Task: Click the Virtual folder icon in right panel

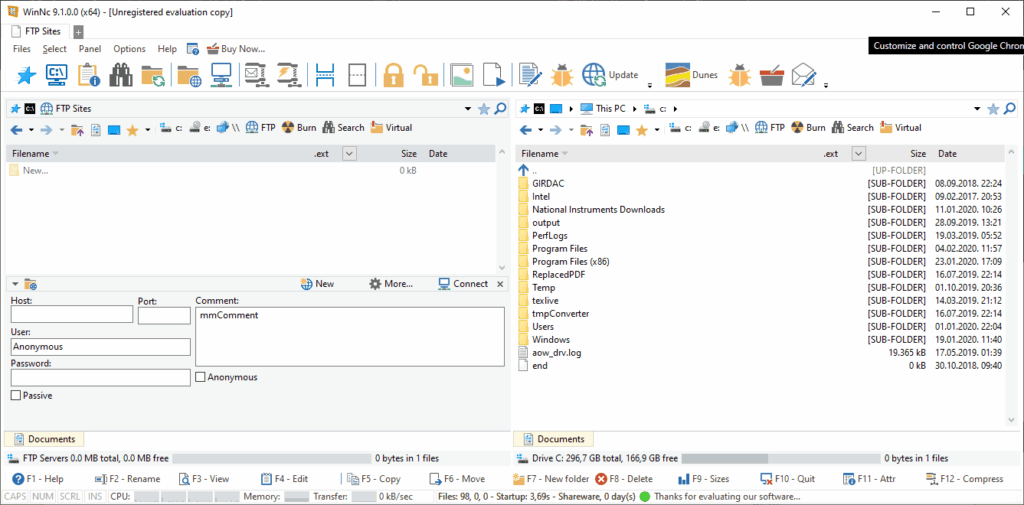Action: click(x=886, y=128)
